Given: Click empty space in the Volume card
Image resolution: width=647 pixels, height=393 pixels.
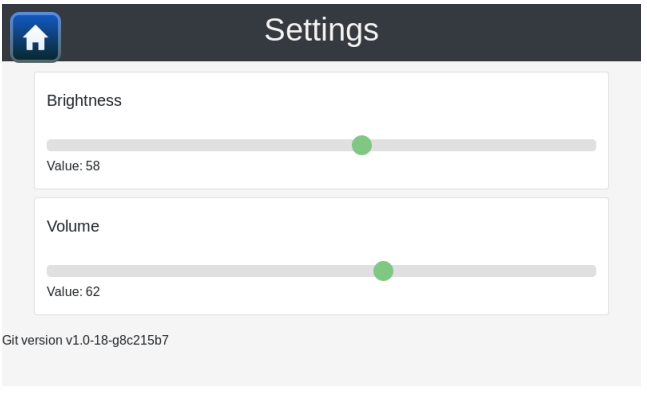Looking at the screenshot, I should point(371,229).
